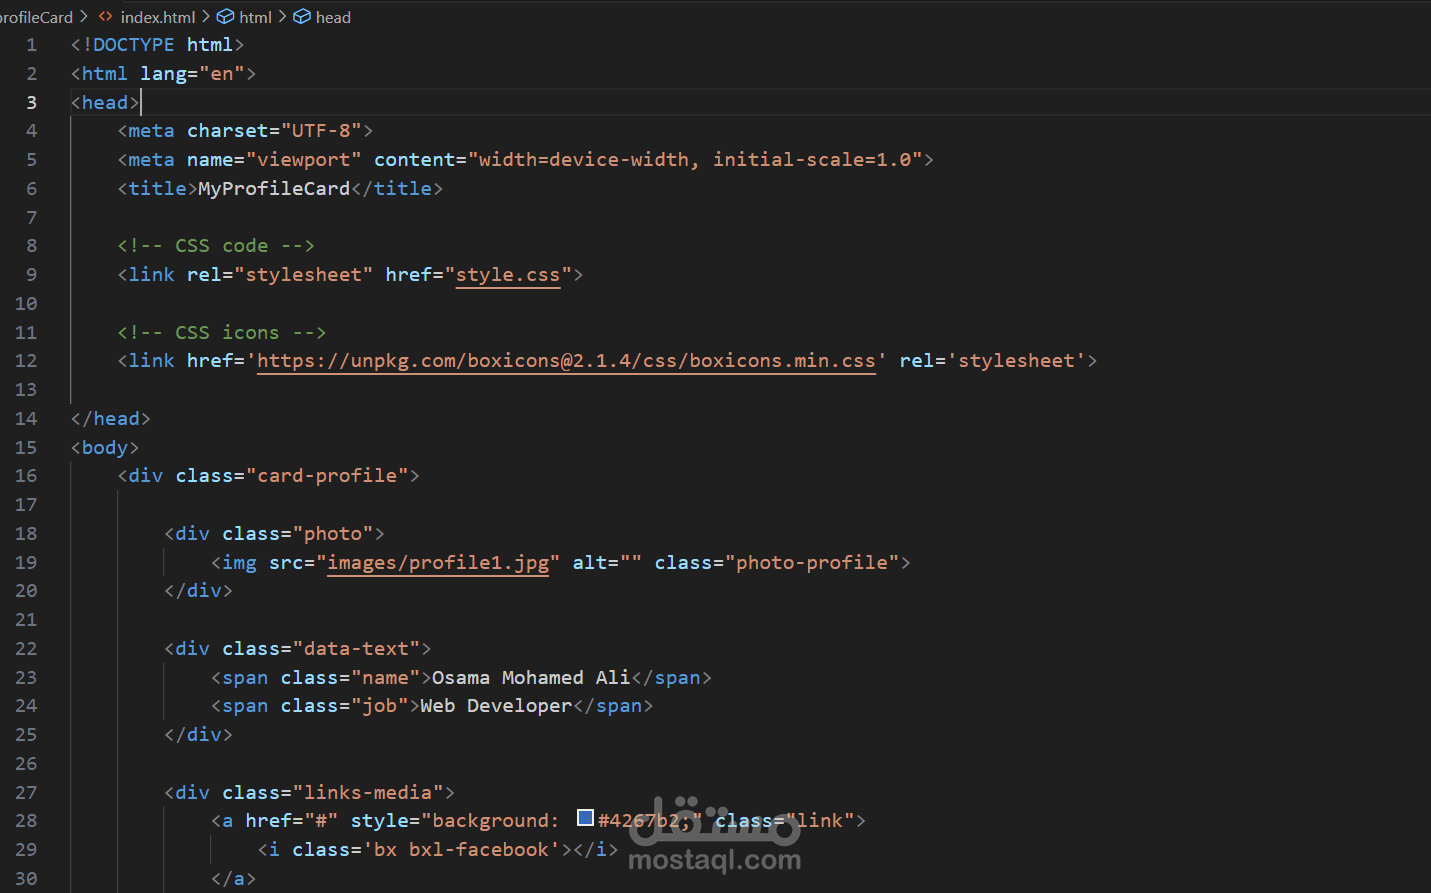Viewport: 1431px width, 893px height.
Task: Place cursor in MyProfileCard title text
Action: [274, 189]
